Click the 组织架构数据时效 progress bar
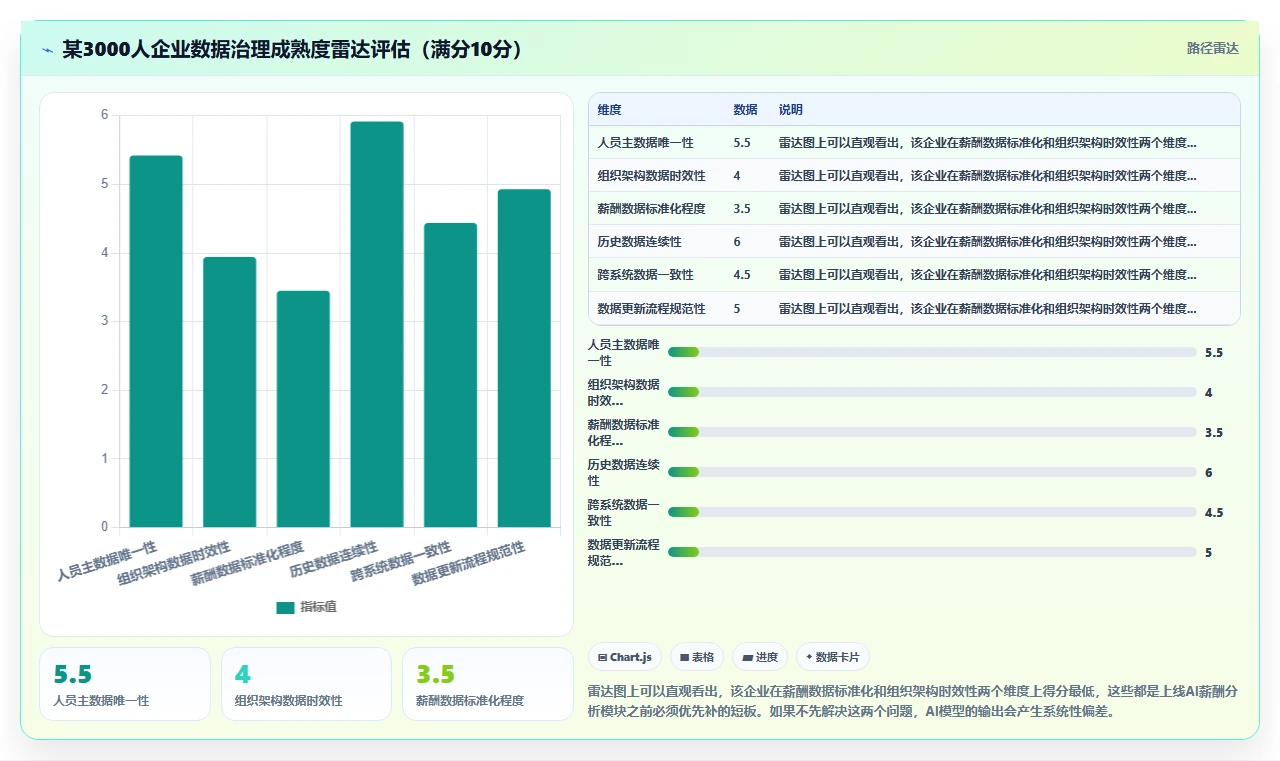 [932, 392]
